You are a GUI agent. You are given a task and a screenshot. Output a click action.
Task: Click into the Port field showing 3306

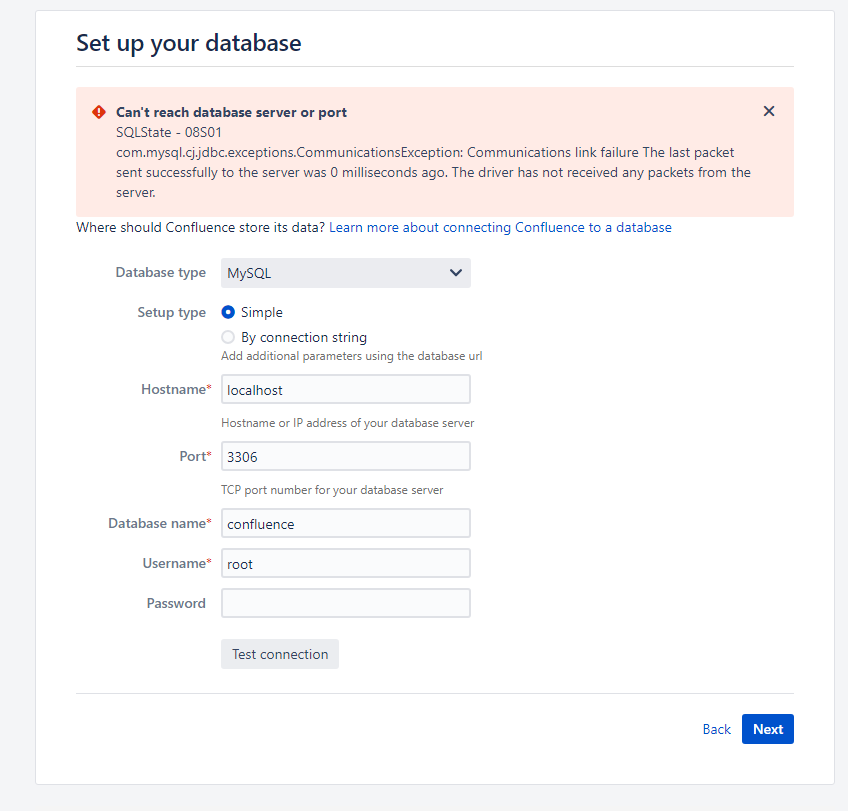coord(346,456)
